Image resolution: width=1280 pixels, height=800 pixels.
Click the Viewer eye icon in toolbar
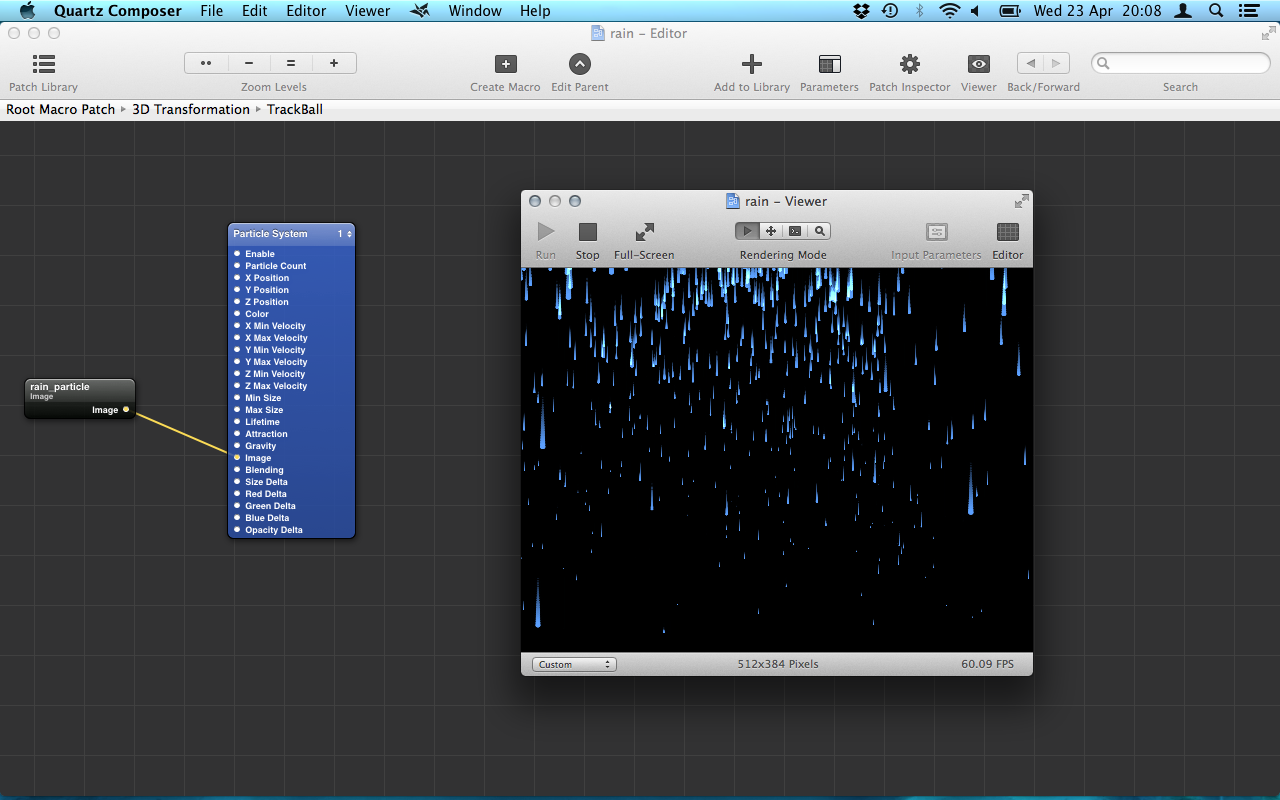978,65
